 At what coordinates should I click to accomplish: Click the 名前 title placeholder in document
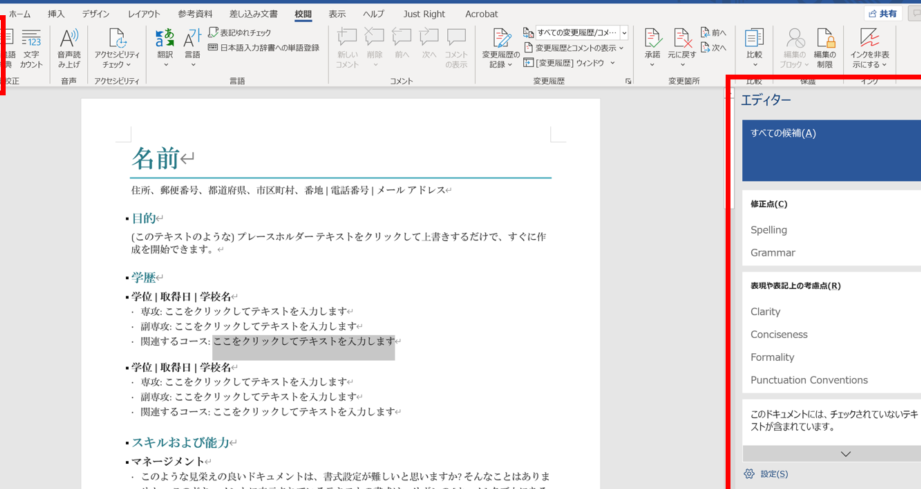pos(156,158)
